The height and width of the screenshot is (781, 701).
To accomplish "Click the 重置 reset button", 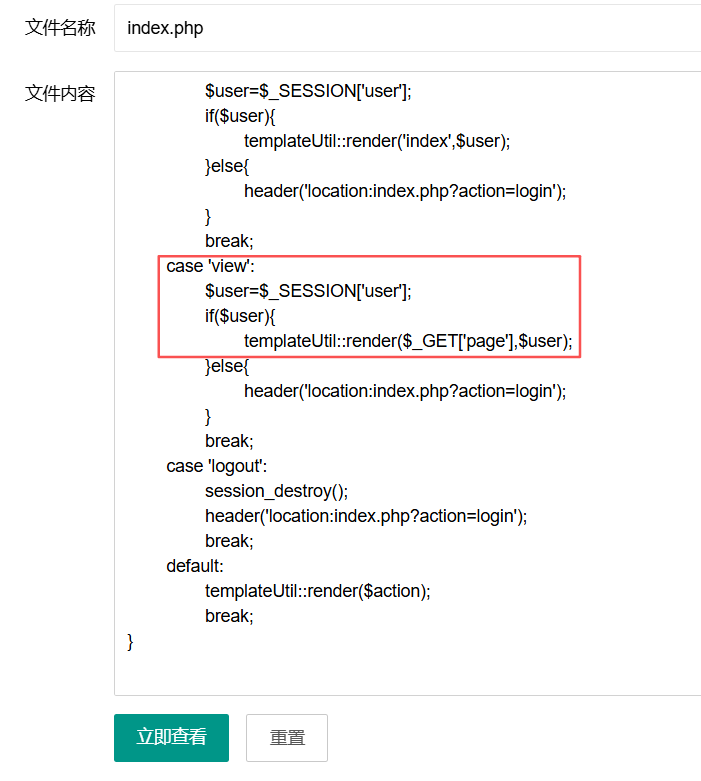I will point(287,738).
